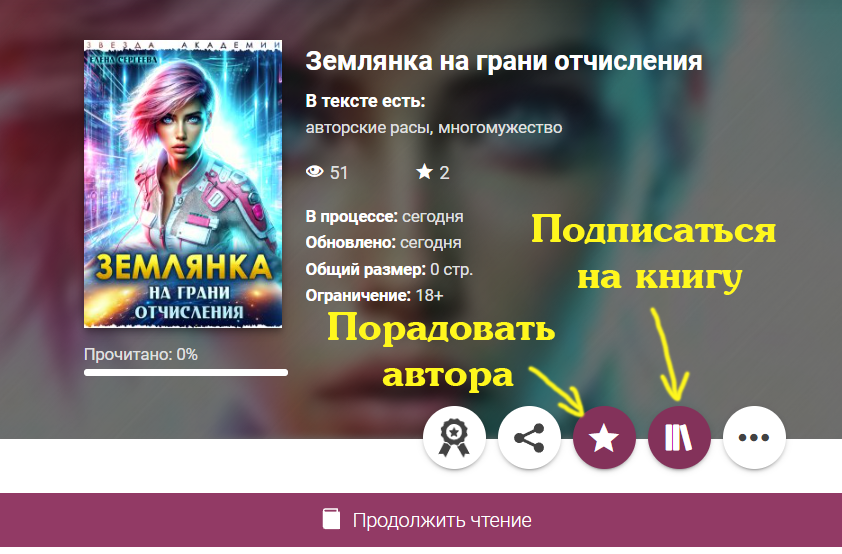Click the Ограничение: 18+ age restriction text

pyautogui.click(x=374, y=295)
